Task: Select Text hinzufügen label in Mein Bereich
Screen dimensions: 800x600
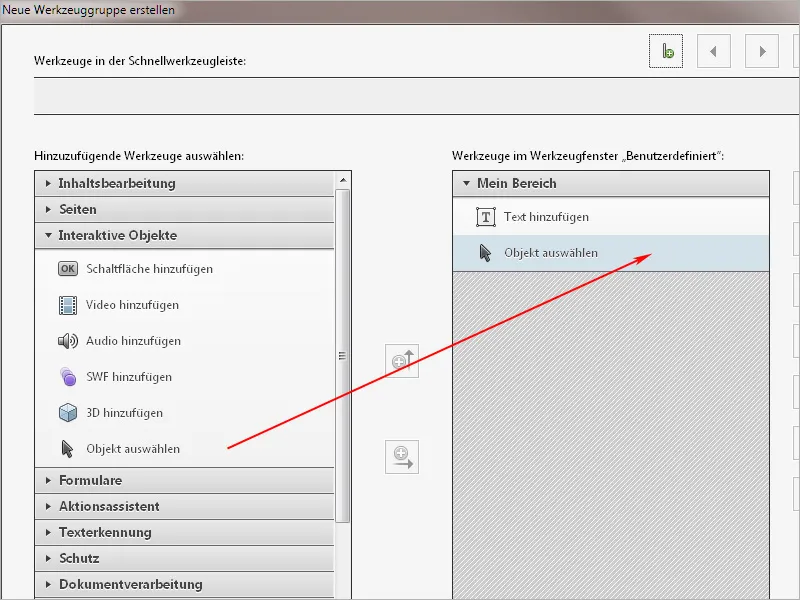Action: coord(546,217)
